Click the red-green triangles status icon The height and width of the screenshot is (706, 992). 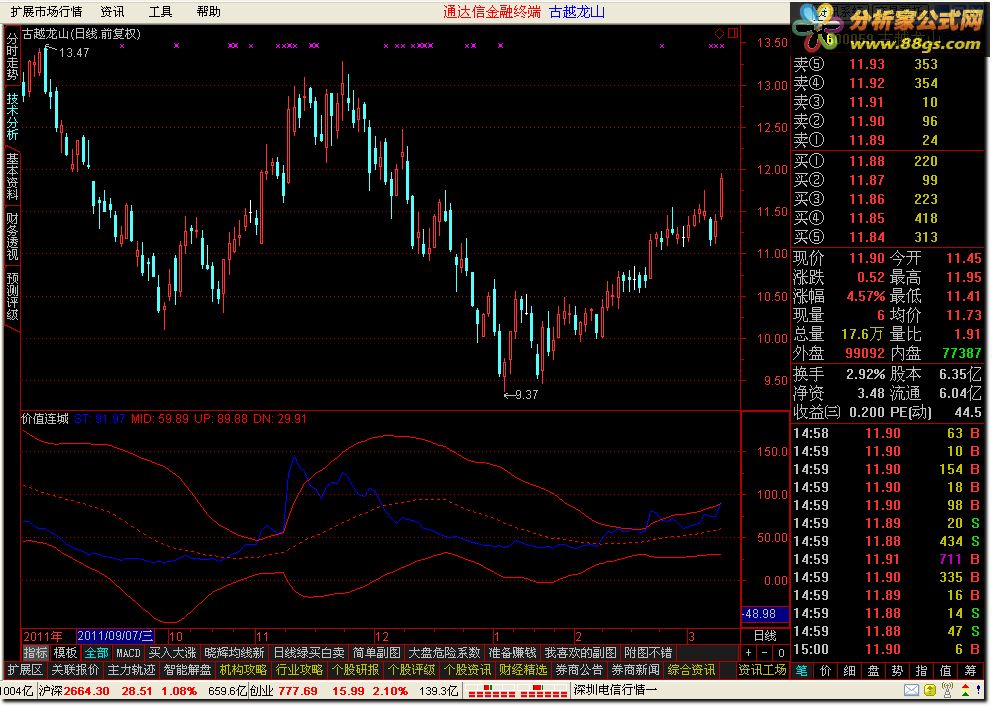966,690
